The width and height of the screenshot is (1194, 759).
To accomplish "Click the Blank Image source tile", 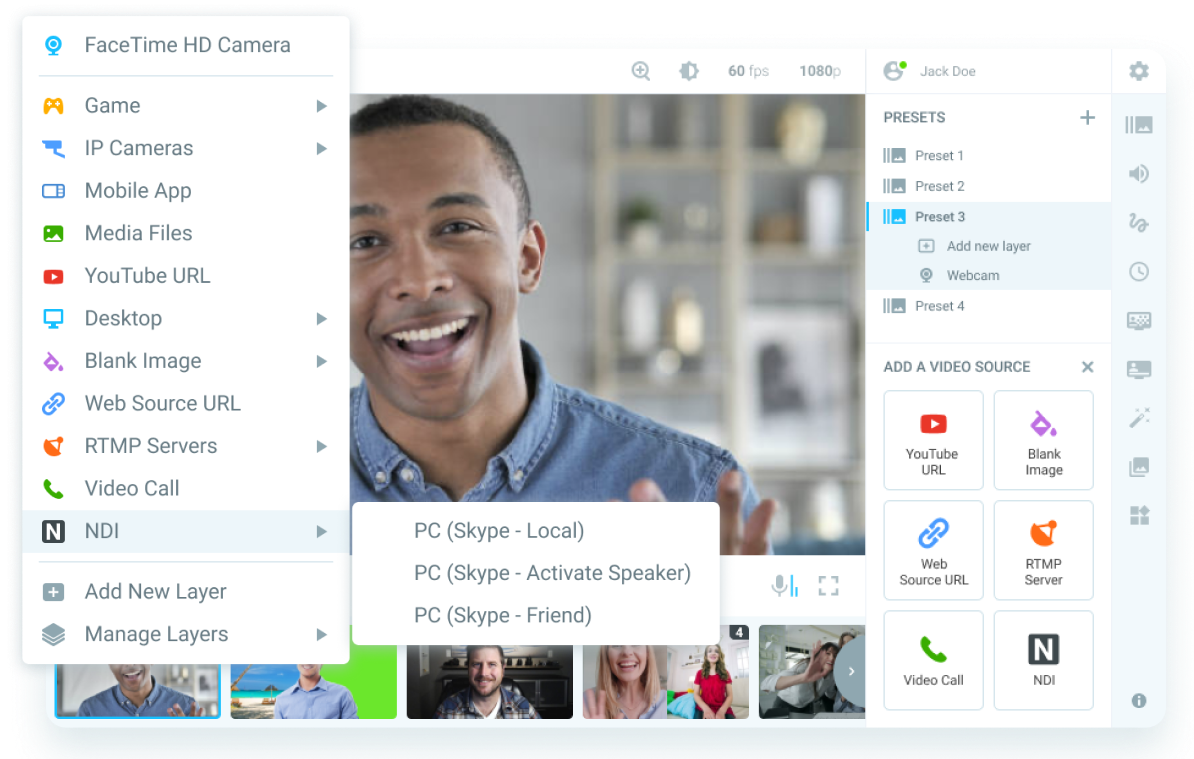I will click(x=1043, y=440).
